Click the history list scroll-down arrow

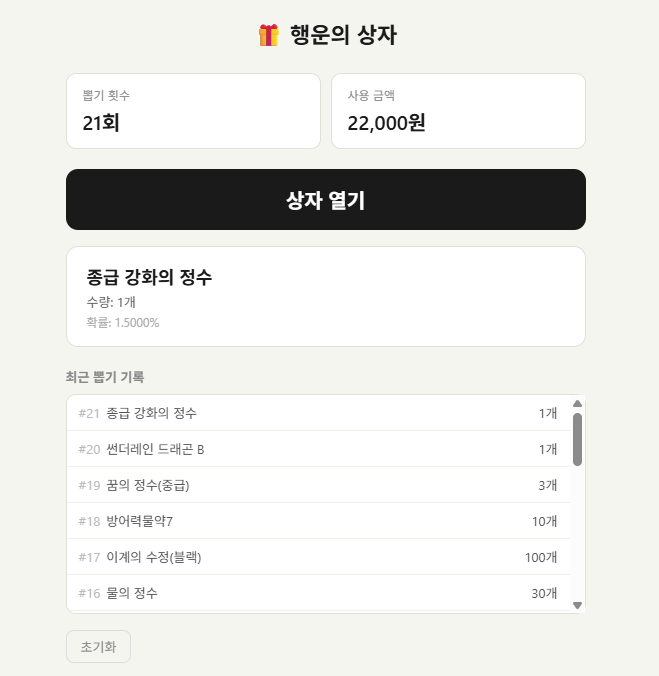(577, 605)
